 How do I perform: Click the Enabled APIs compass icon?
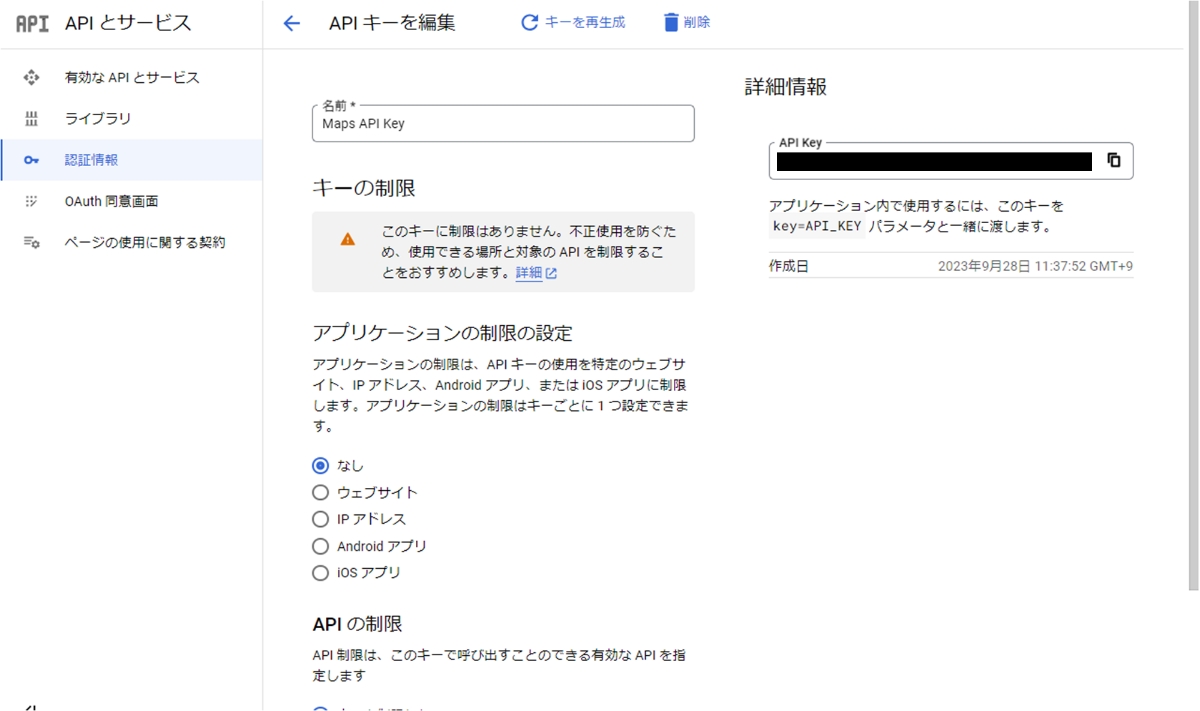[x=34, y=76]
